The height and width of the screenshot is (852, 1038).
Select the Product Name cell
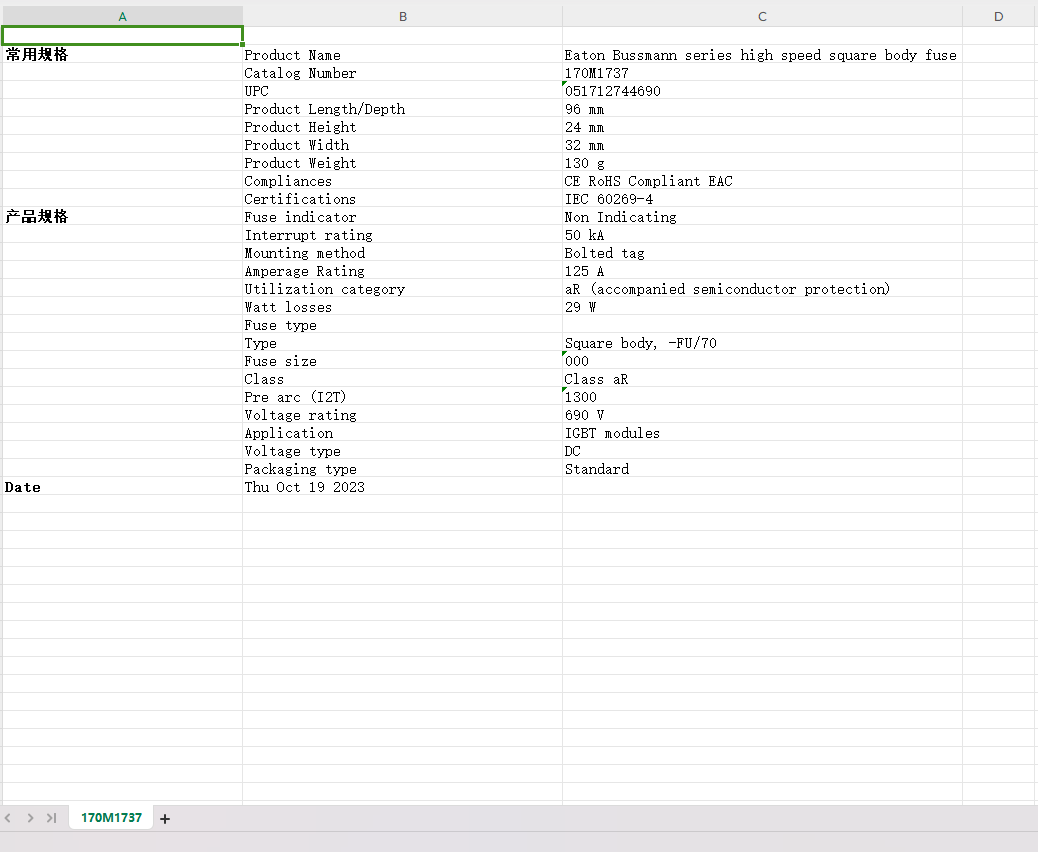[x=402, y=54]
